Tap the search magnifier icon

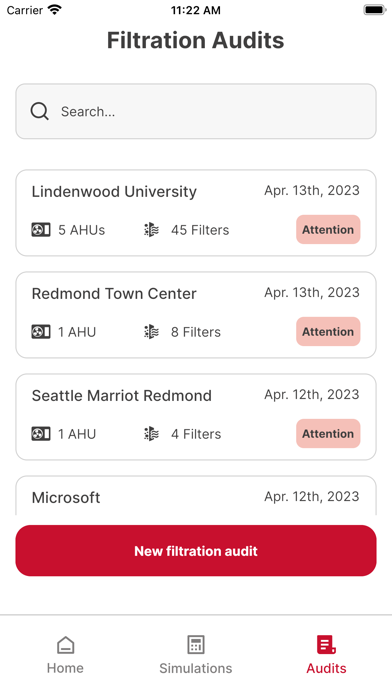[40, 111]
